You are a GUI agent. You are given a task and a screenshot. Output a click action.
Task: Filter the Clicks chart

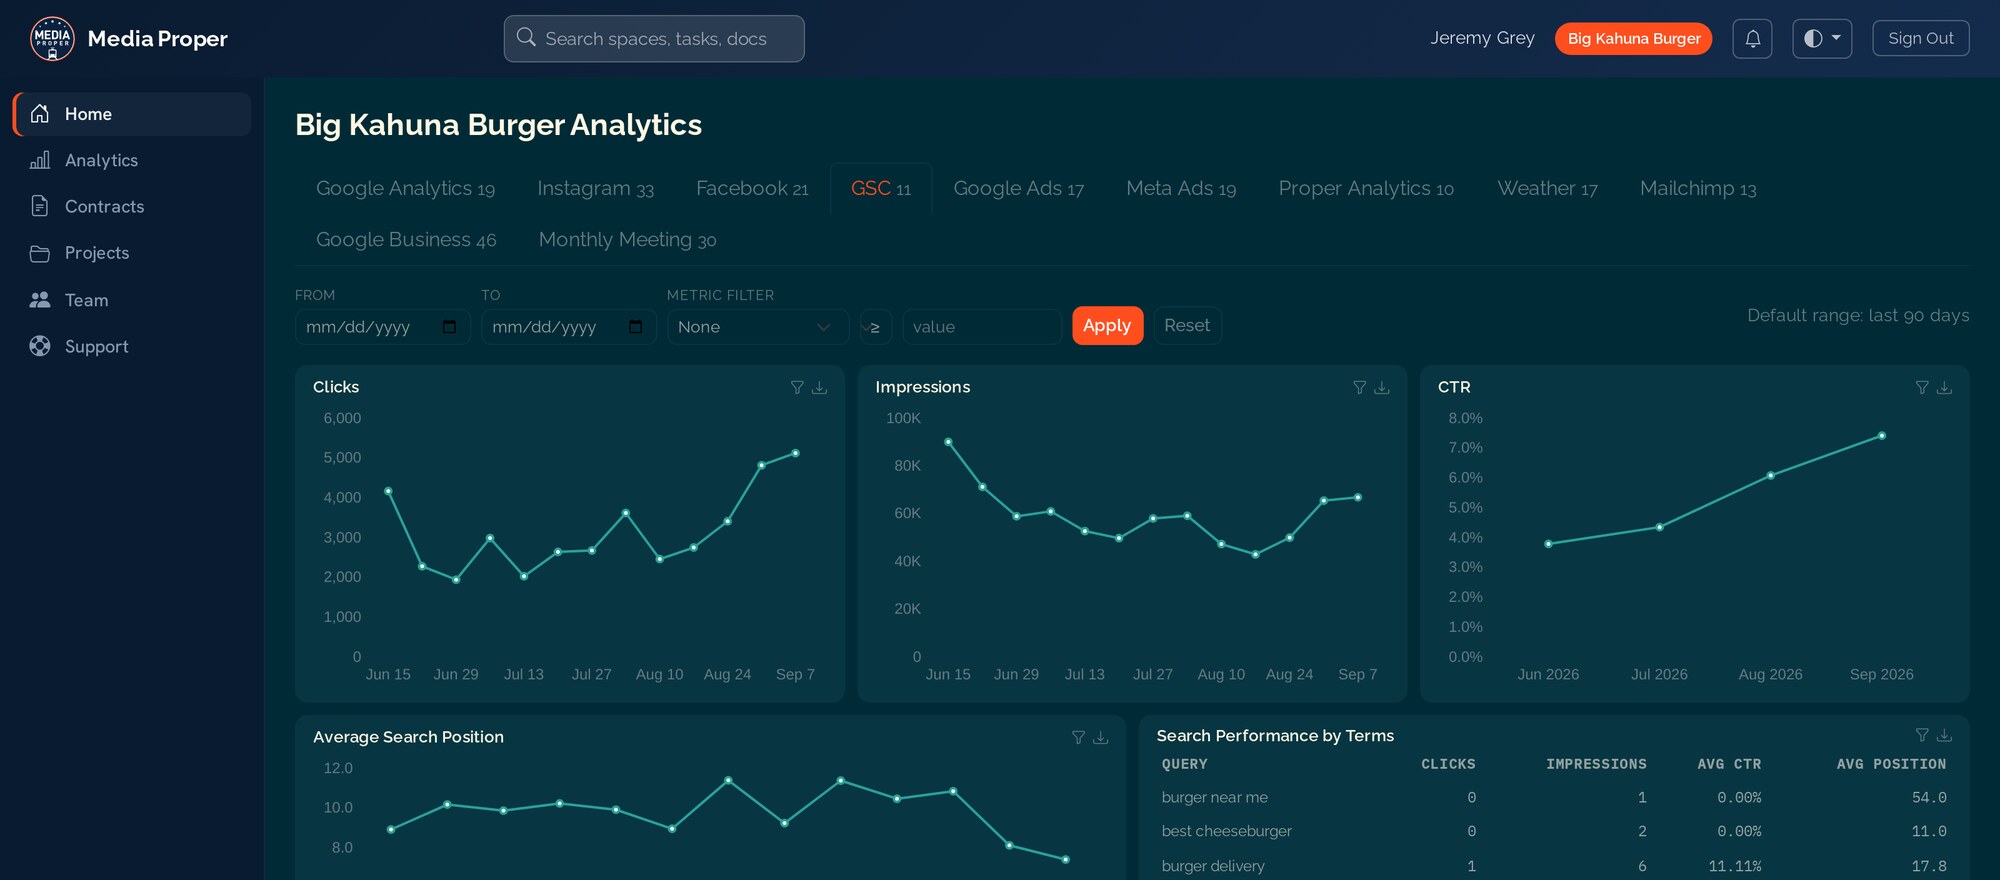point(797,387)
